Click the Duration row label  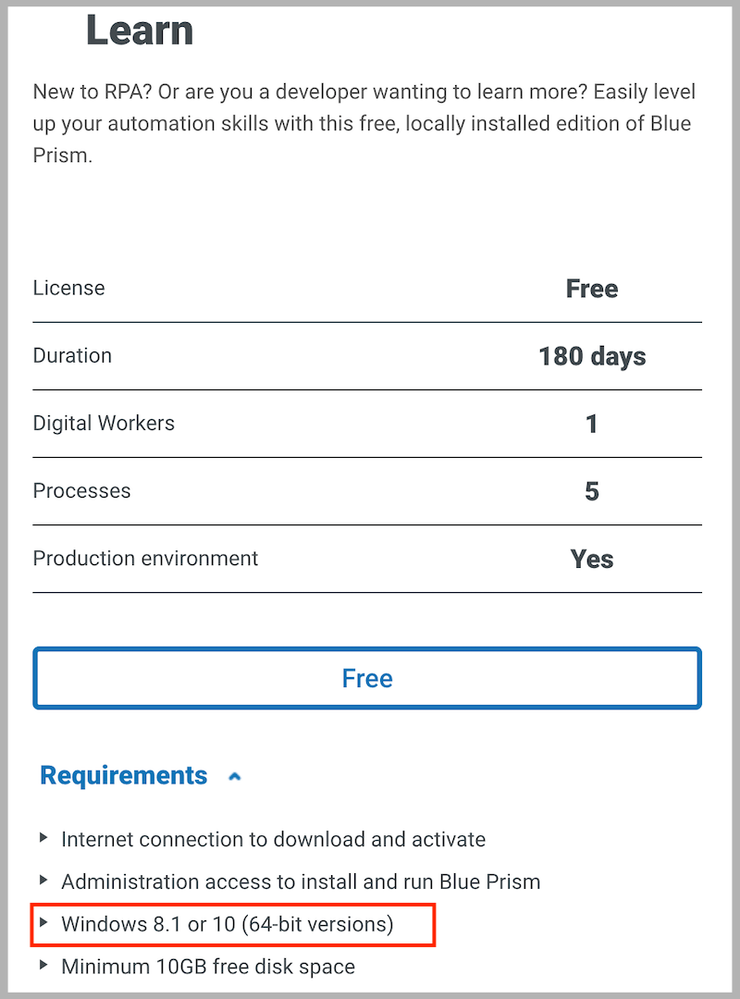tap(72, 356)
